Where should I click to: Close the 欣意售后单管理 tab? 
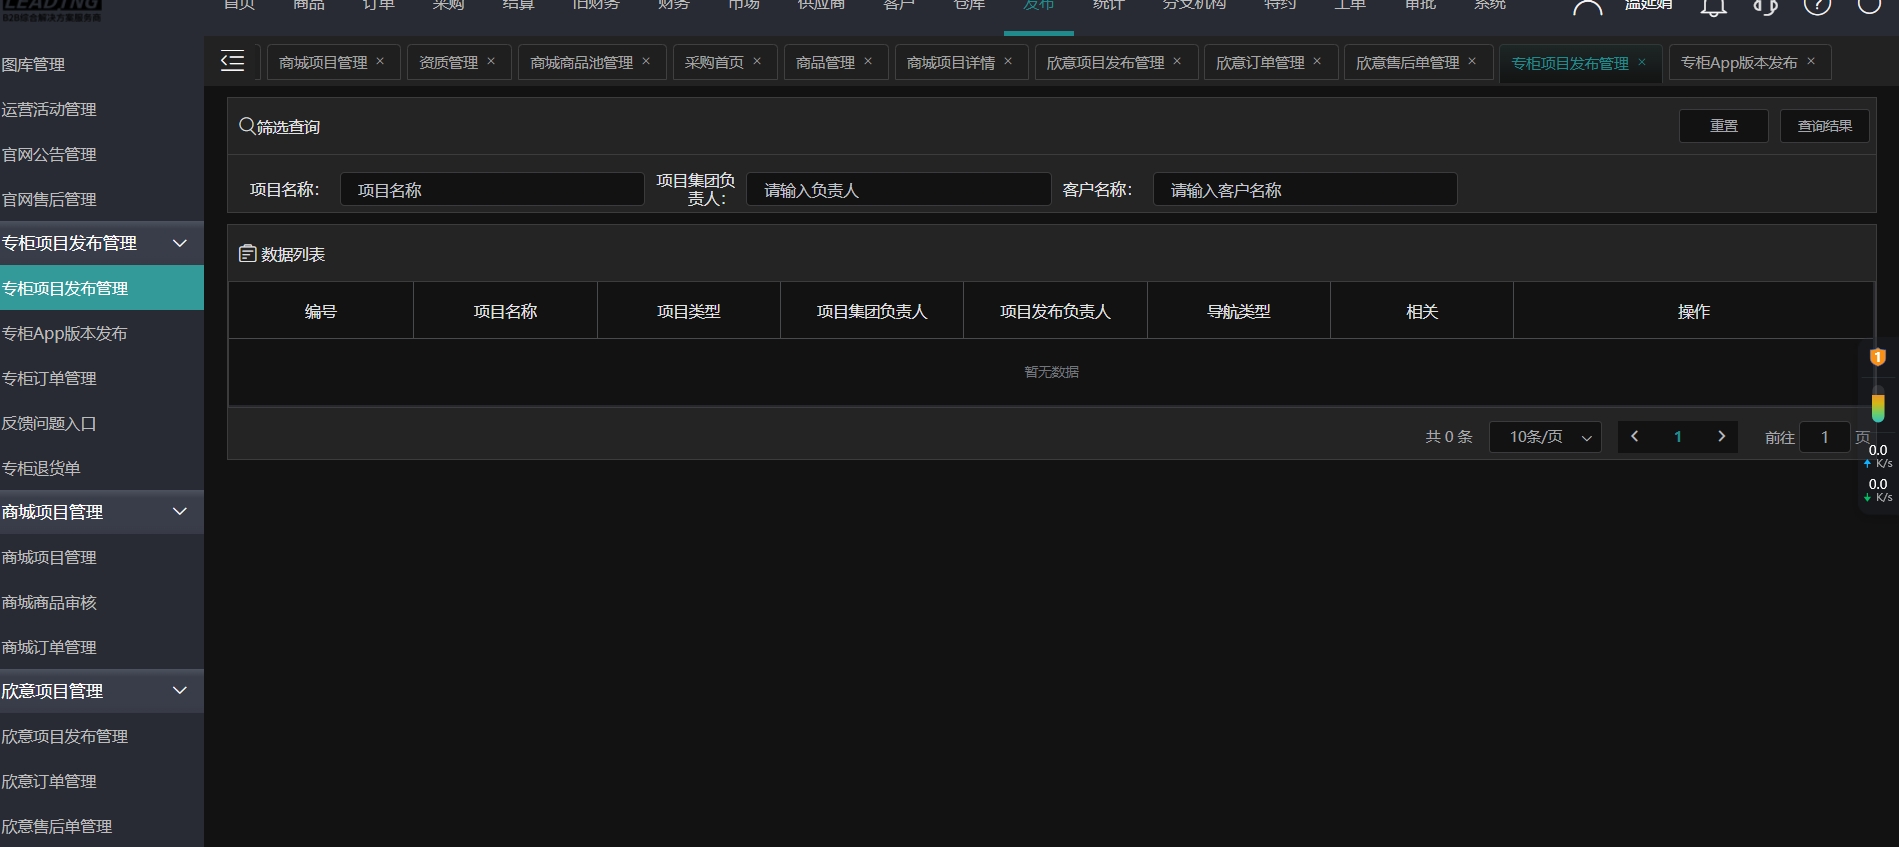coord(1472,61)
